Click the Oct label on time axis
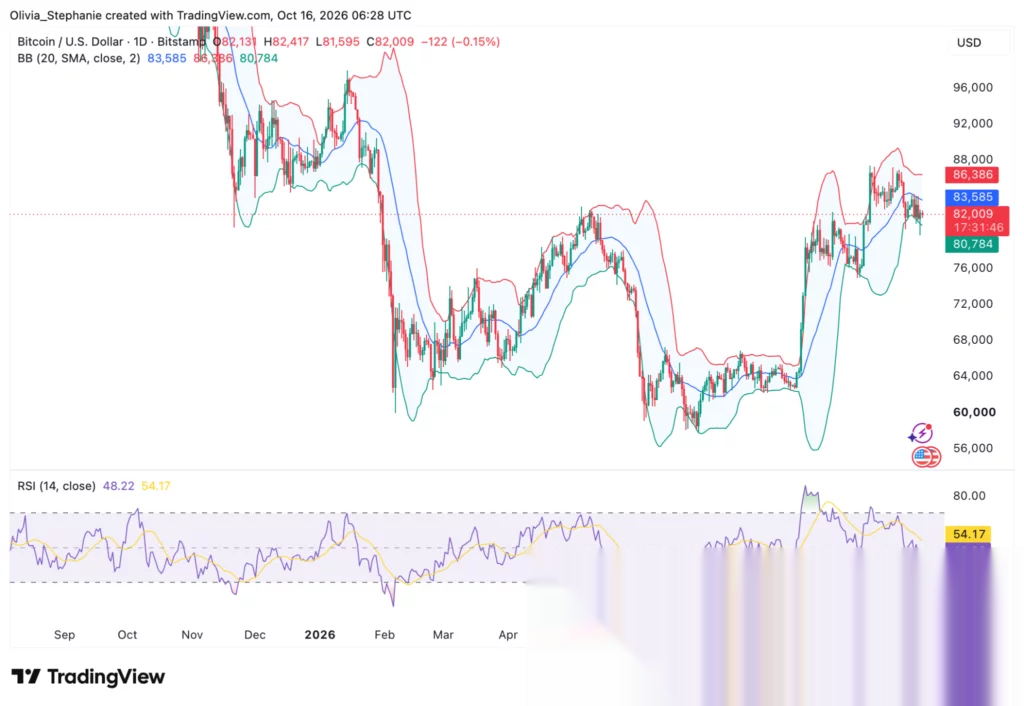1024x706 pixels. tap(127, 635)
